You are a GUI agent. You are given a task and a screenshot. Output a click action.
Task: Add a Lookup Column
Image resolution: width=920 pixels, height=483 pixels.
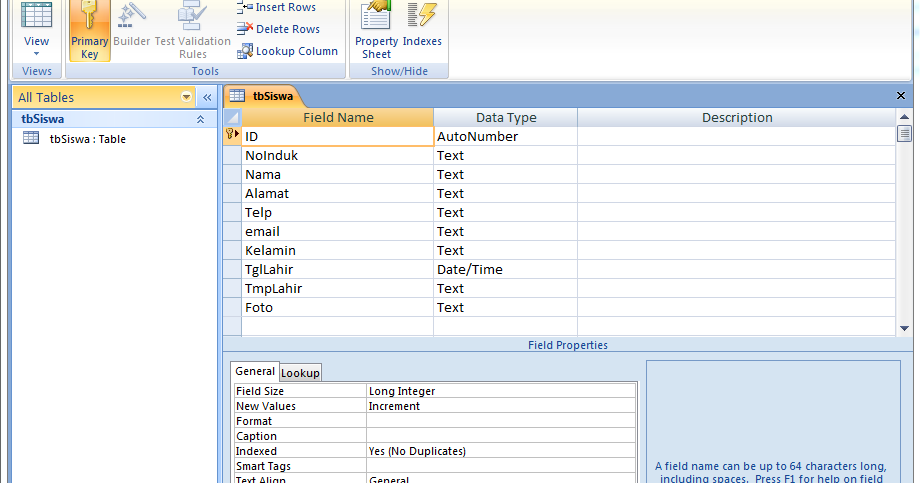(x=288, y=51)
